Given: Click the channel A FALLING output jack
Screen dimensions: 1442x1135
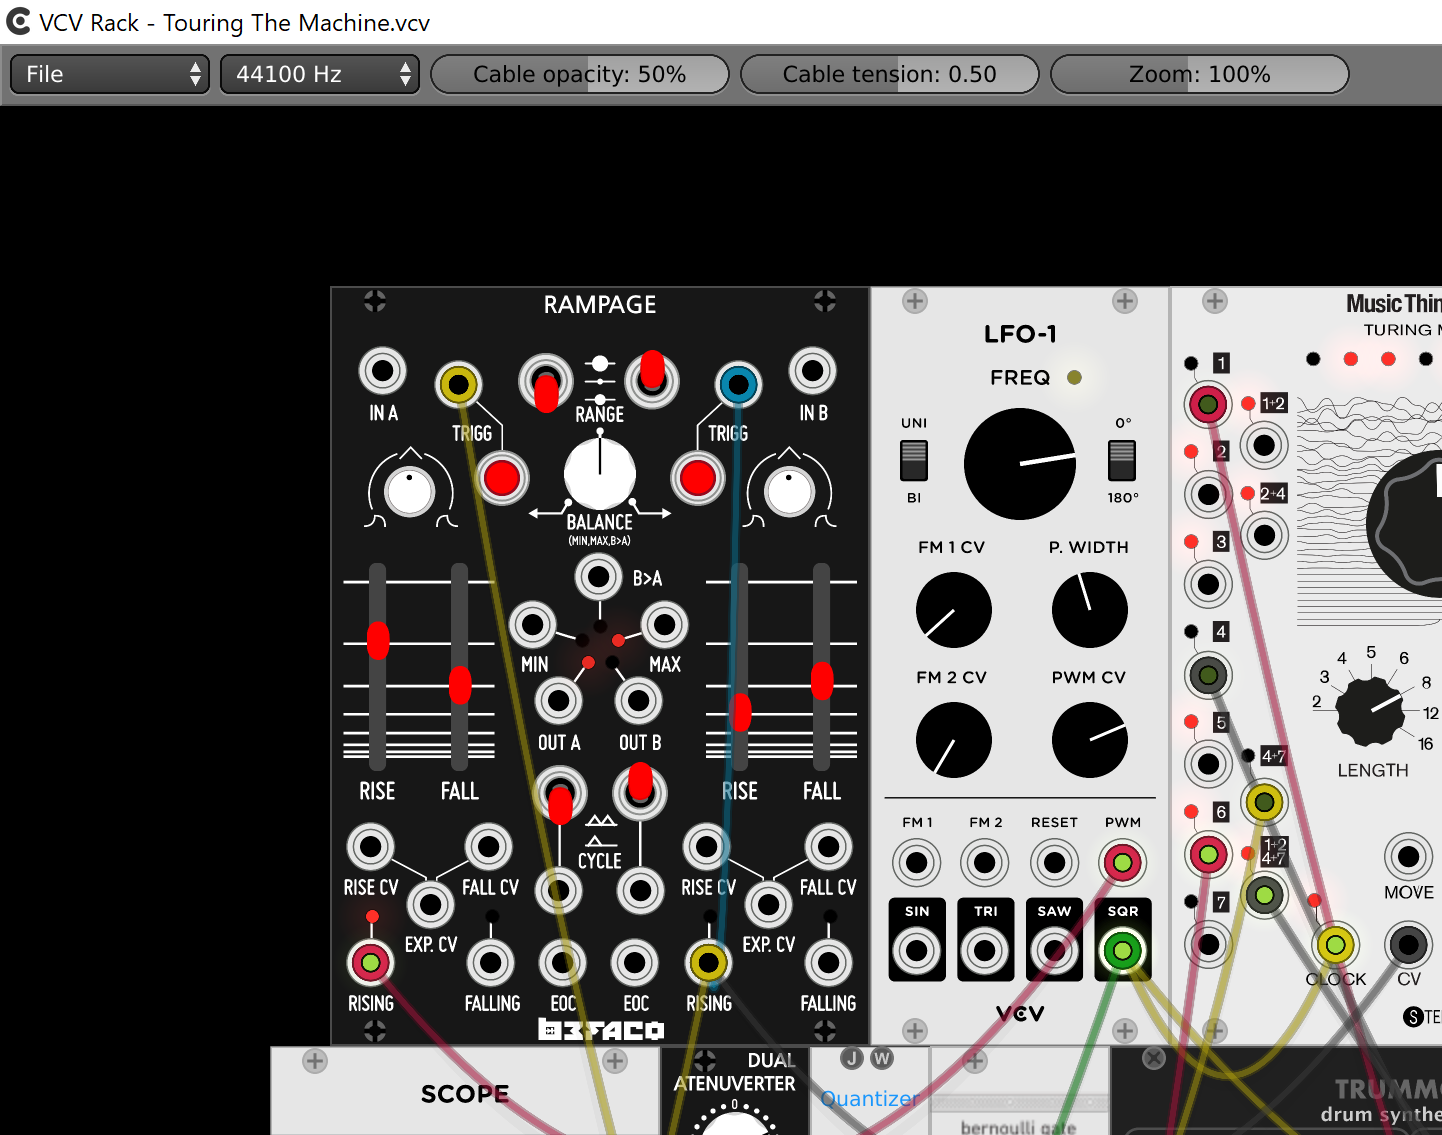Looking at the screenshot, I should (491, 963).
